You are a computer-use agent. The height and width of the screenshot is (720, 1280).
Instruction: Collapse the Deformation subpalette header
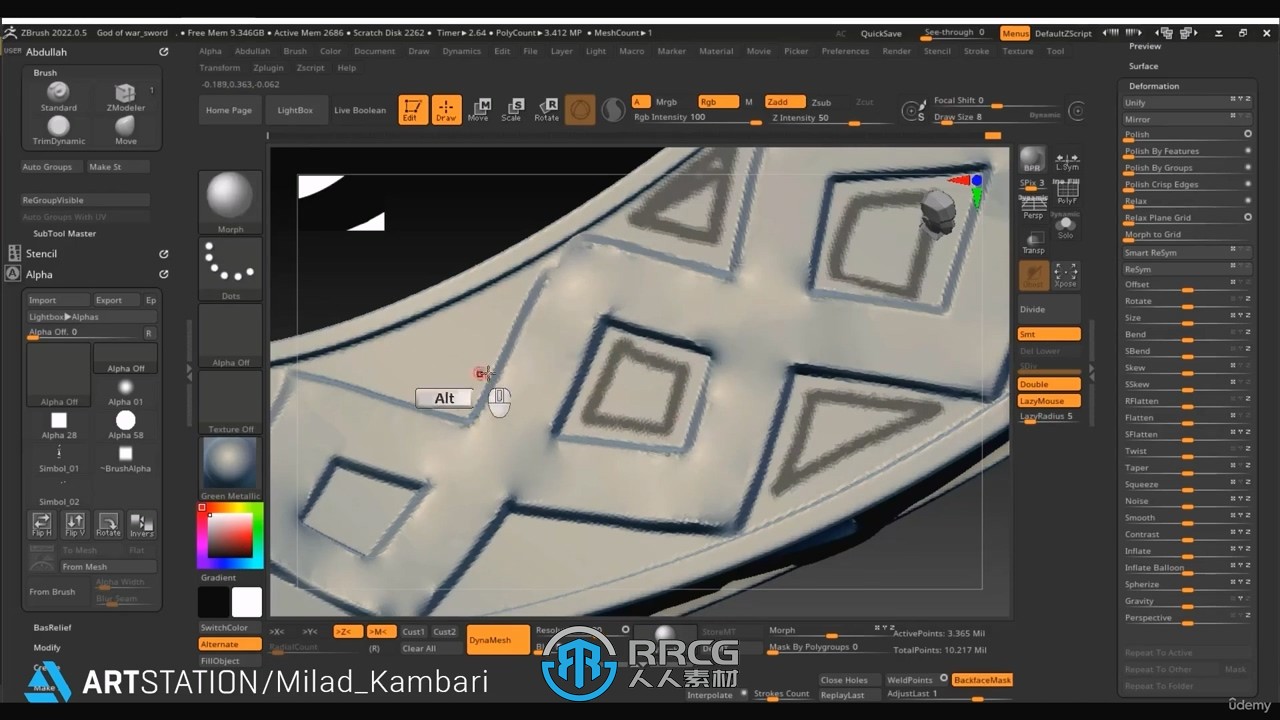pyautogui.click(x=1154, y=86)
